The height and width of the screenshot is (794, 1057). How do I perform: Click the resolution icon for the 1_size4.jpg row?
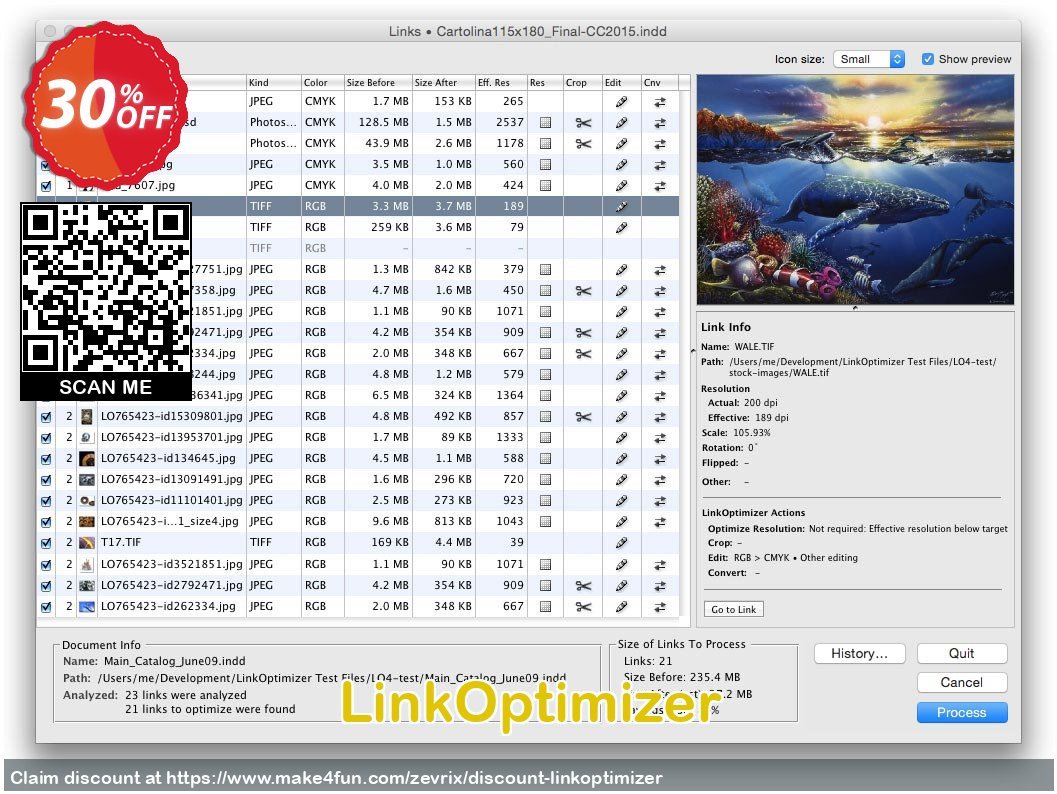(545, 522)
